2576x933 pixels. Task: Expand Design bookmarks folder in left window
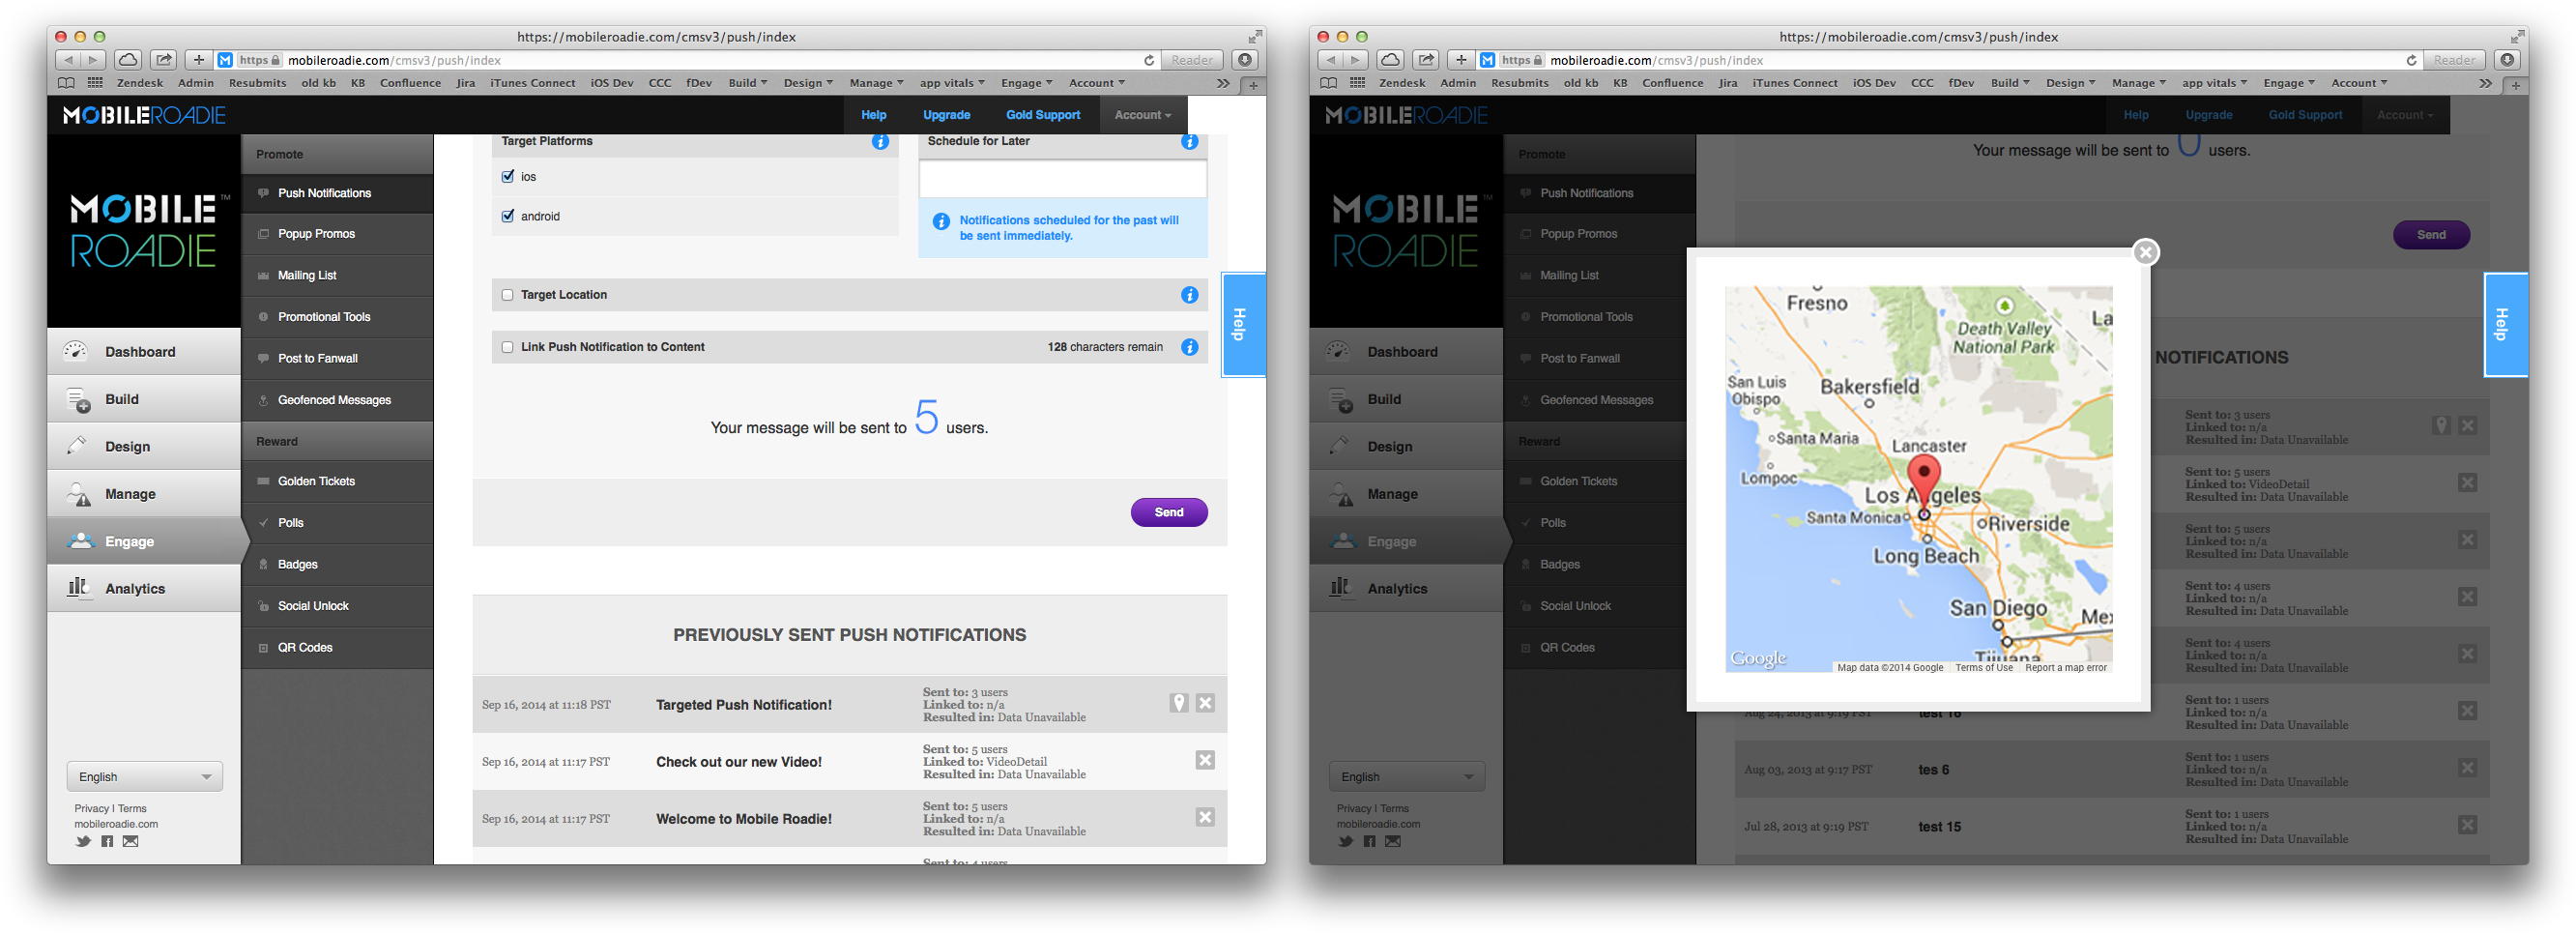point(807,83)
